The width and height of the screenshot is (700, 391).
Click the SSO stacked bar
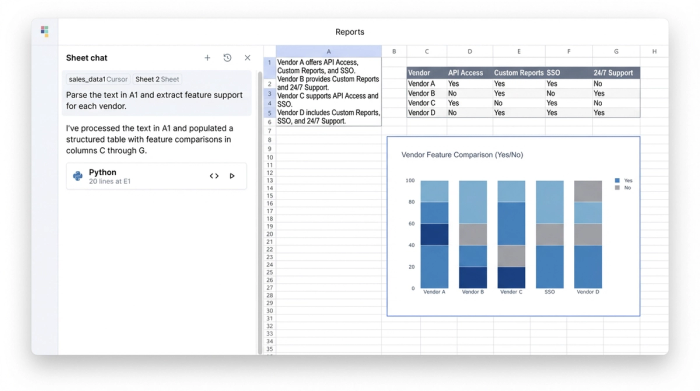click(550, 234)
